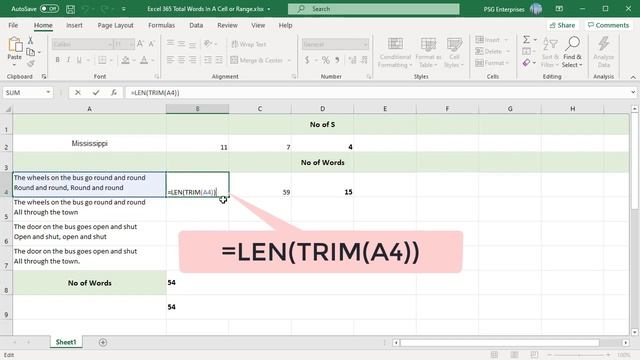Click the Name Box showing SUM
640x360 pixels.
click(28, 93)
